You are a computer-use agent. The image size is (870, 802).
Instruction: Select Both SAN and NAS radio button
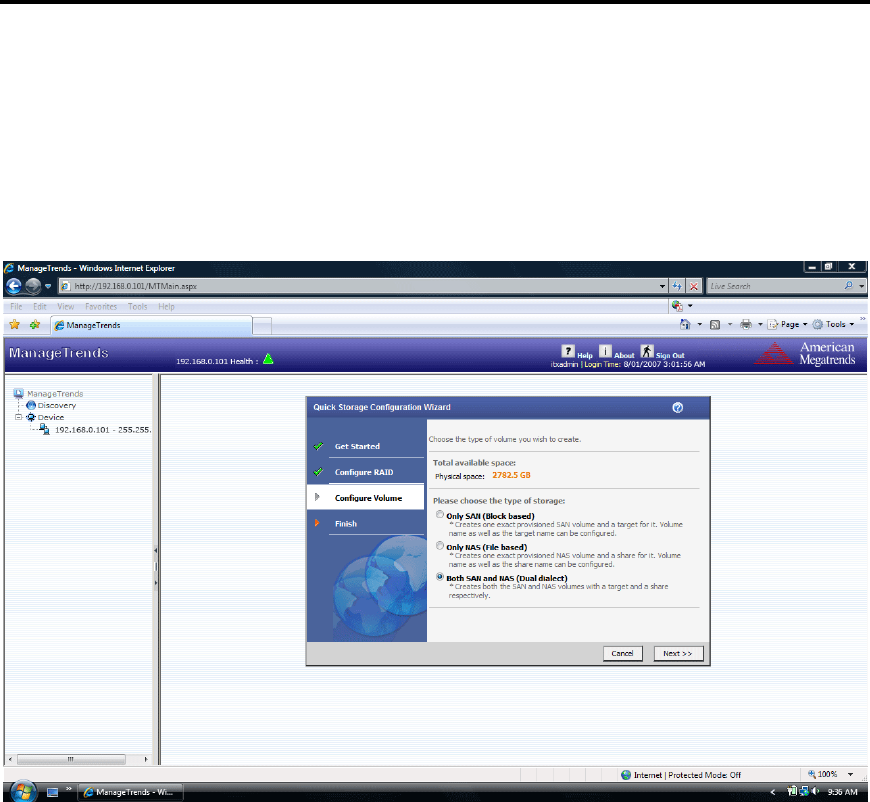point(440,577)
